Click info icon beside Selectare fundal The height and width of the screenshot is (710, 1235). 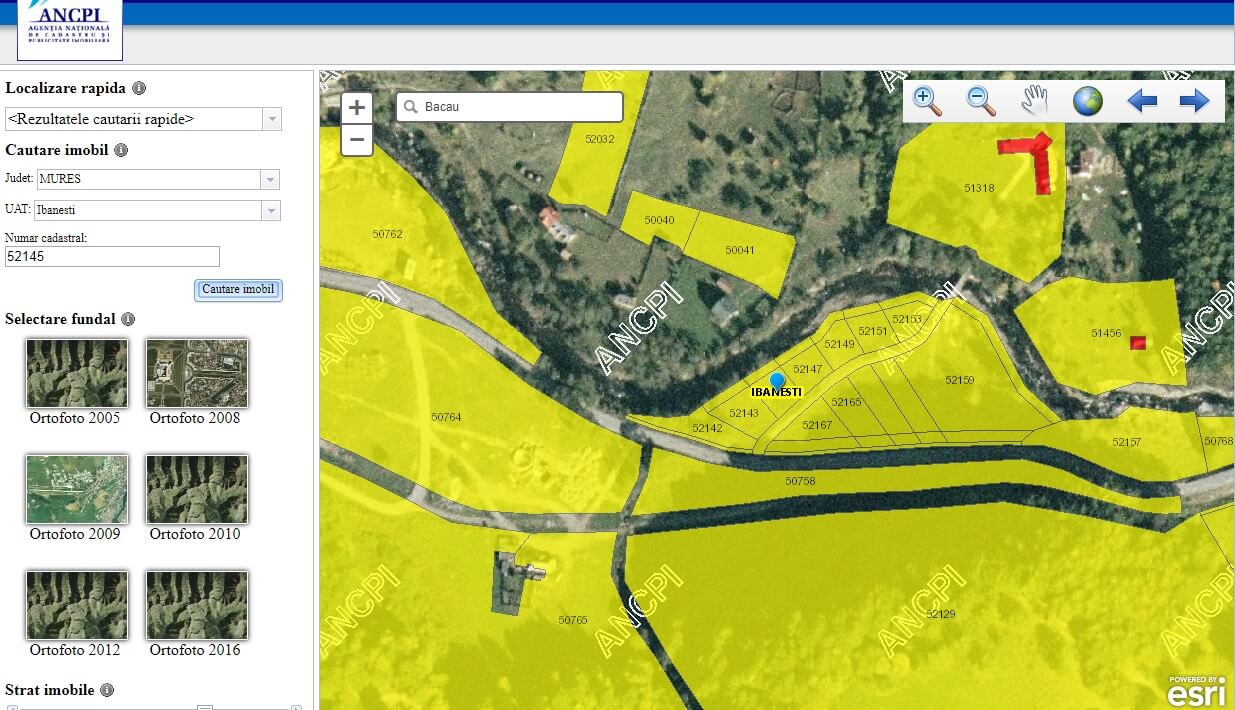tap(128, 319)
